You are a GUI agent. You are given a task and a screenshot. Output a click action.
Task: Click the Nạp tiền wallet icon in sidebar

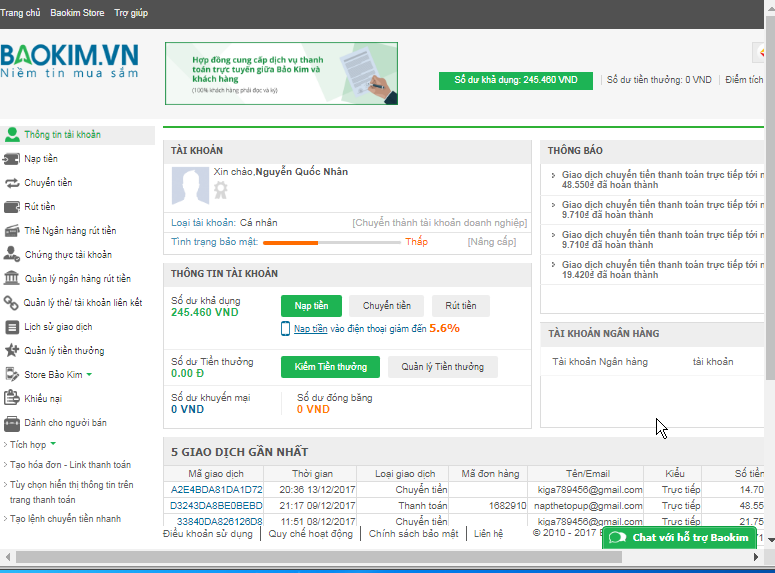click(x=11, y=159)
